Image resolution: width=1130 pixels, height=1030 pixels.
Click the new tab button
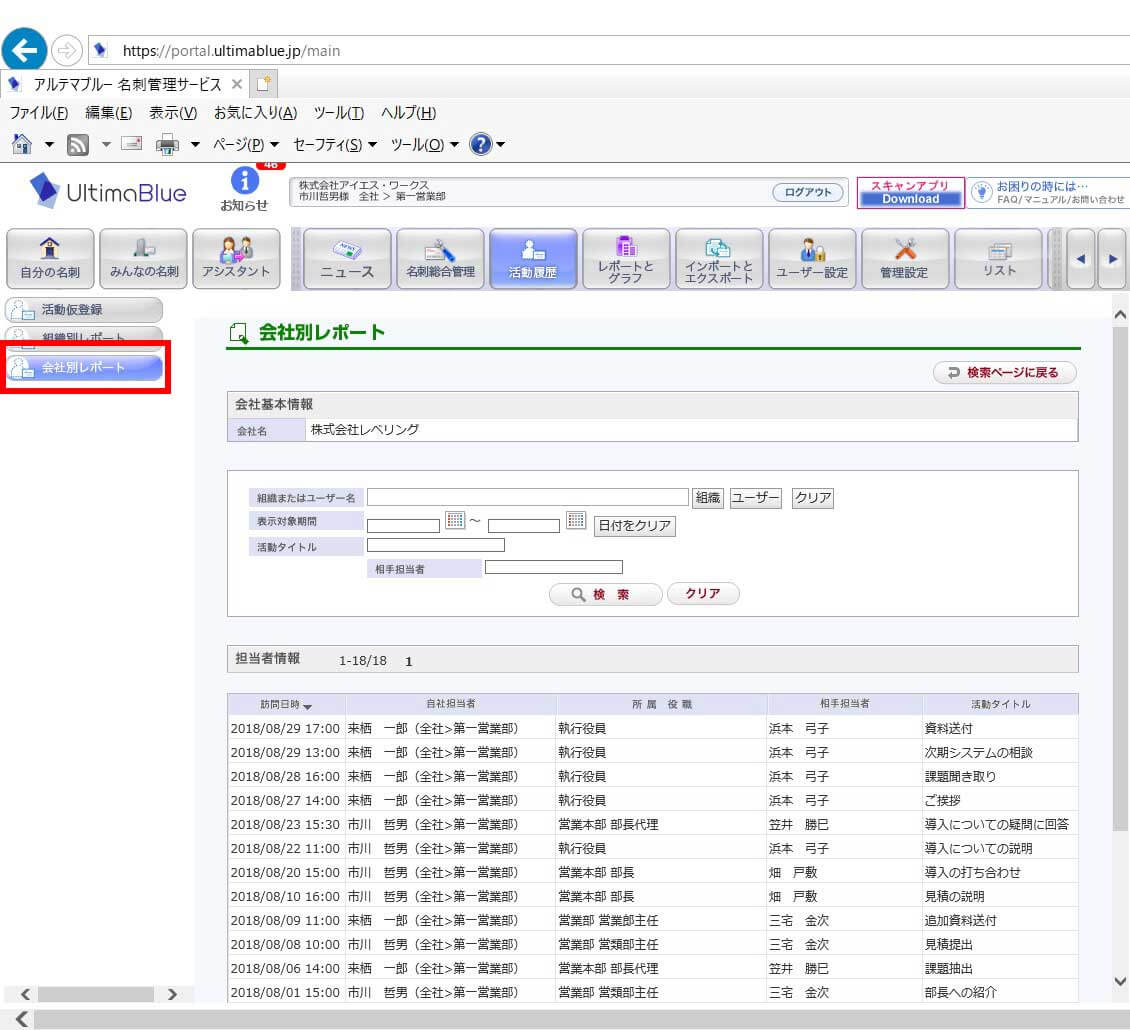point(264,84)
